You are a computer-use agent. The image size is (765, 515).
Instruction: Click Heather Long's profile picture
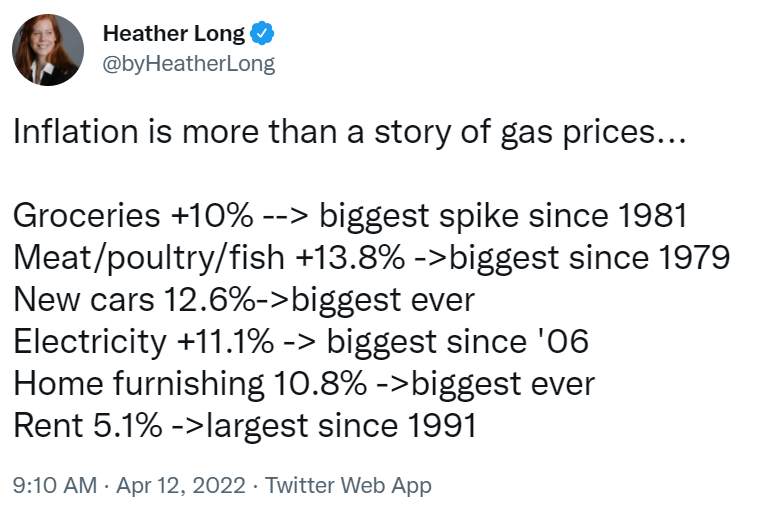click(x=48, y=49)
